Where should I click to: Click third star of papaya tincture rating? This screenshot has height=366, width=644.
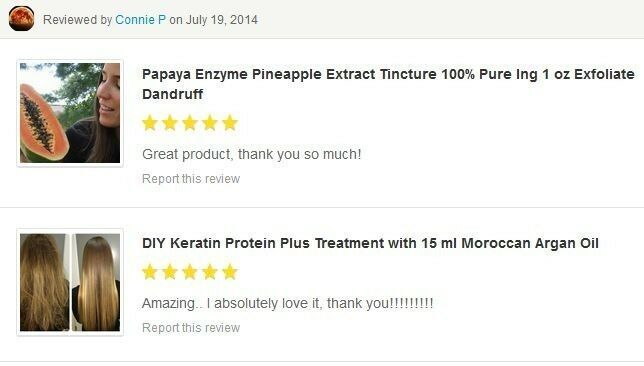tap(190, 123)
